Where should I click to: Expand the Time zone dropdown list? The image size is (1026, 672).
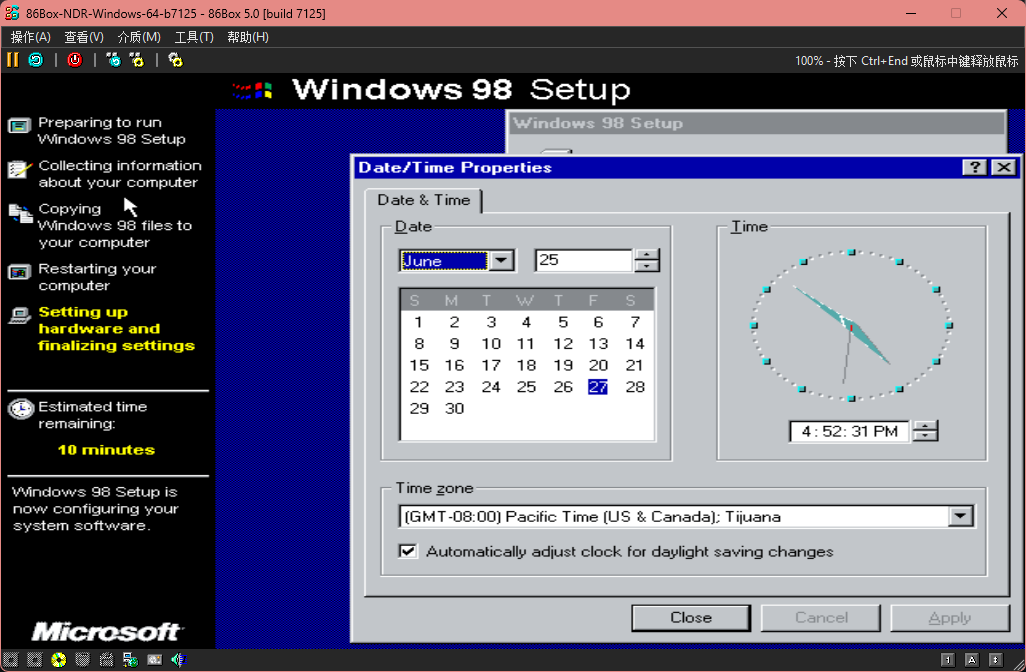961,517
